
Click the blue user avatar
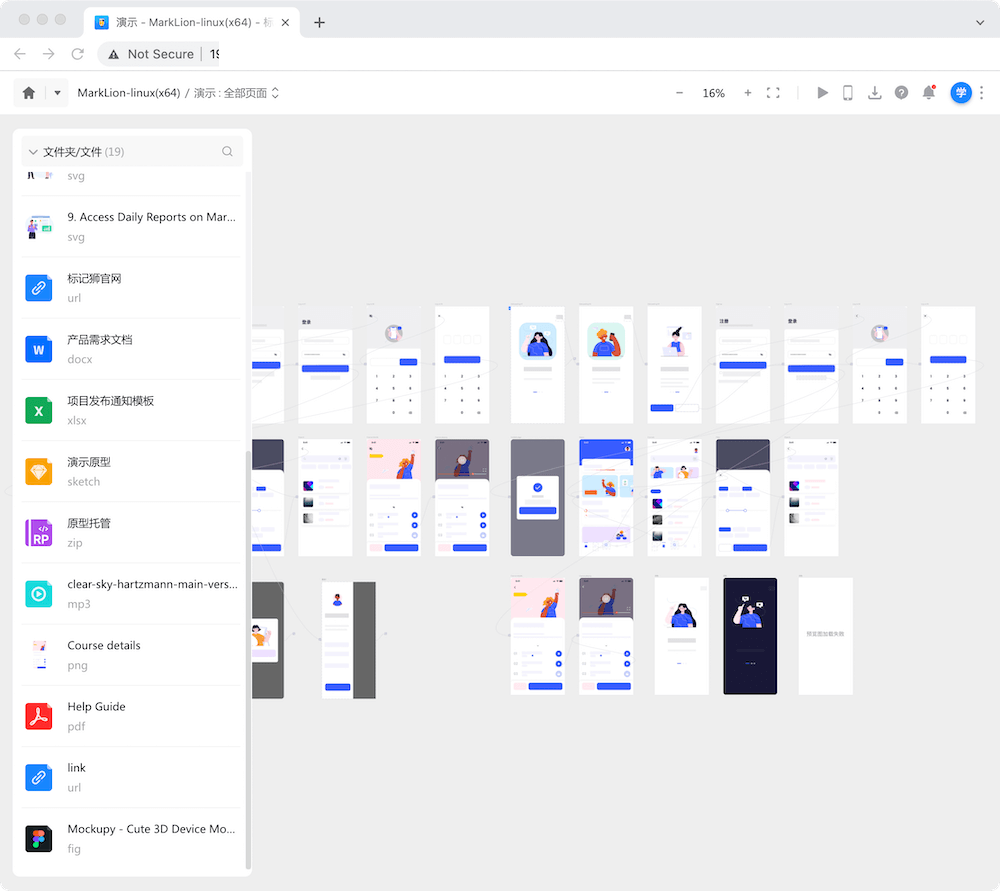click(960, 93)
